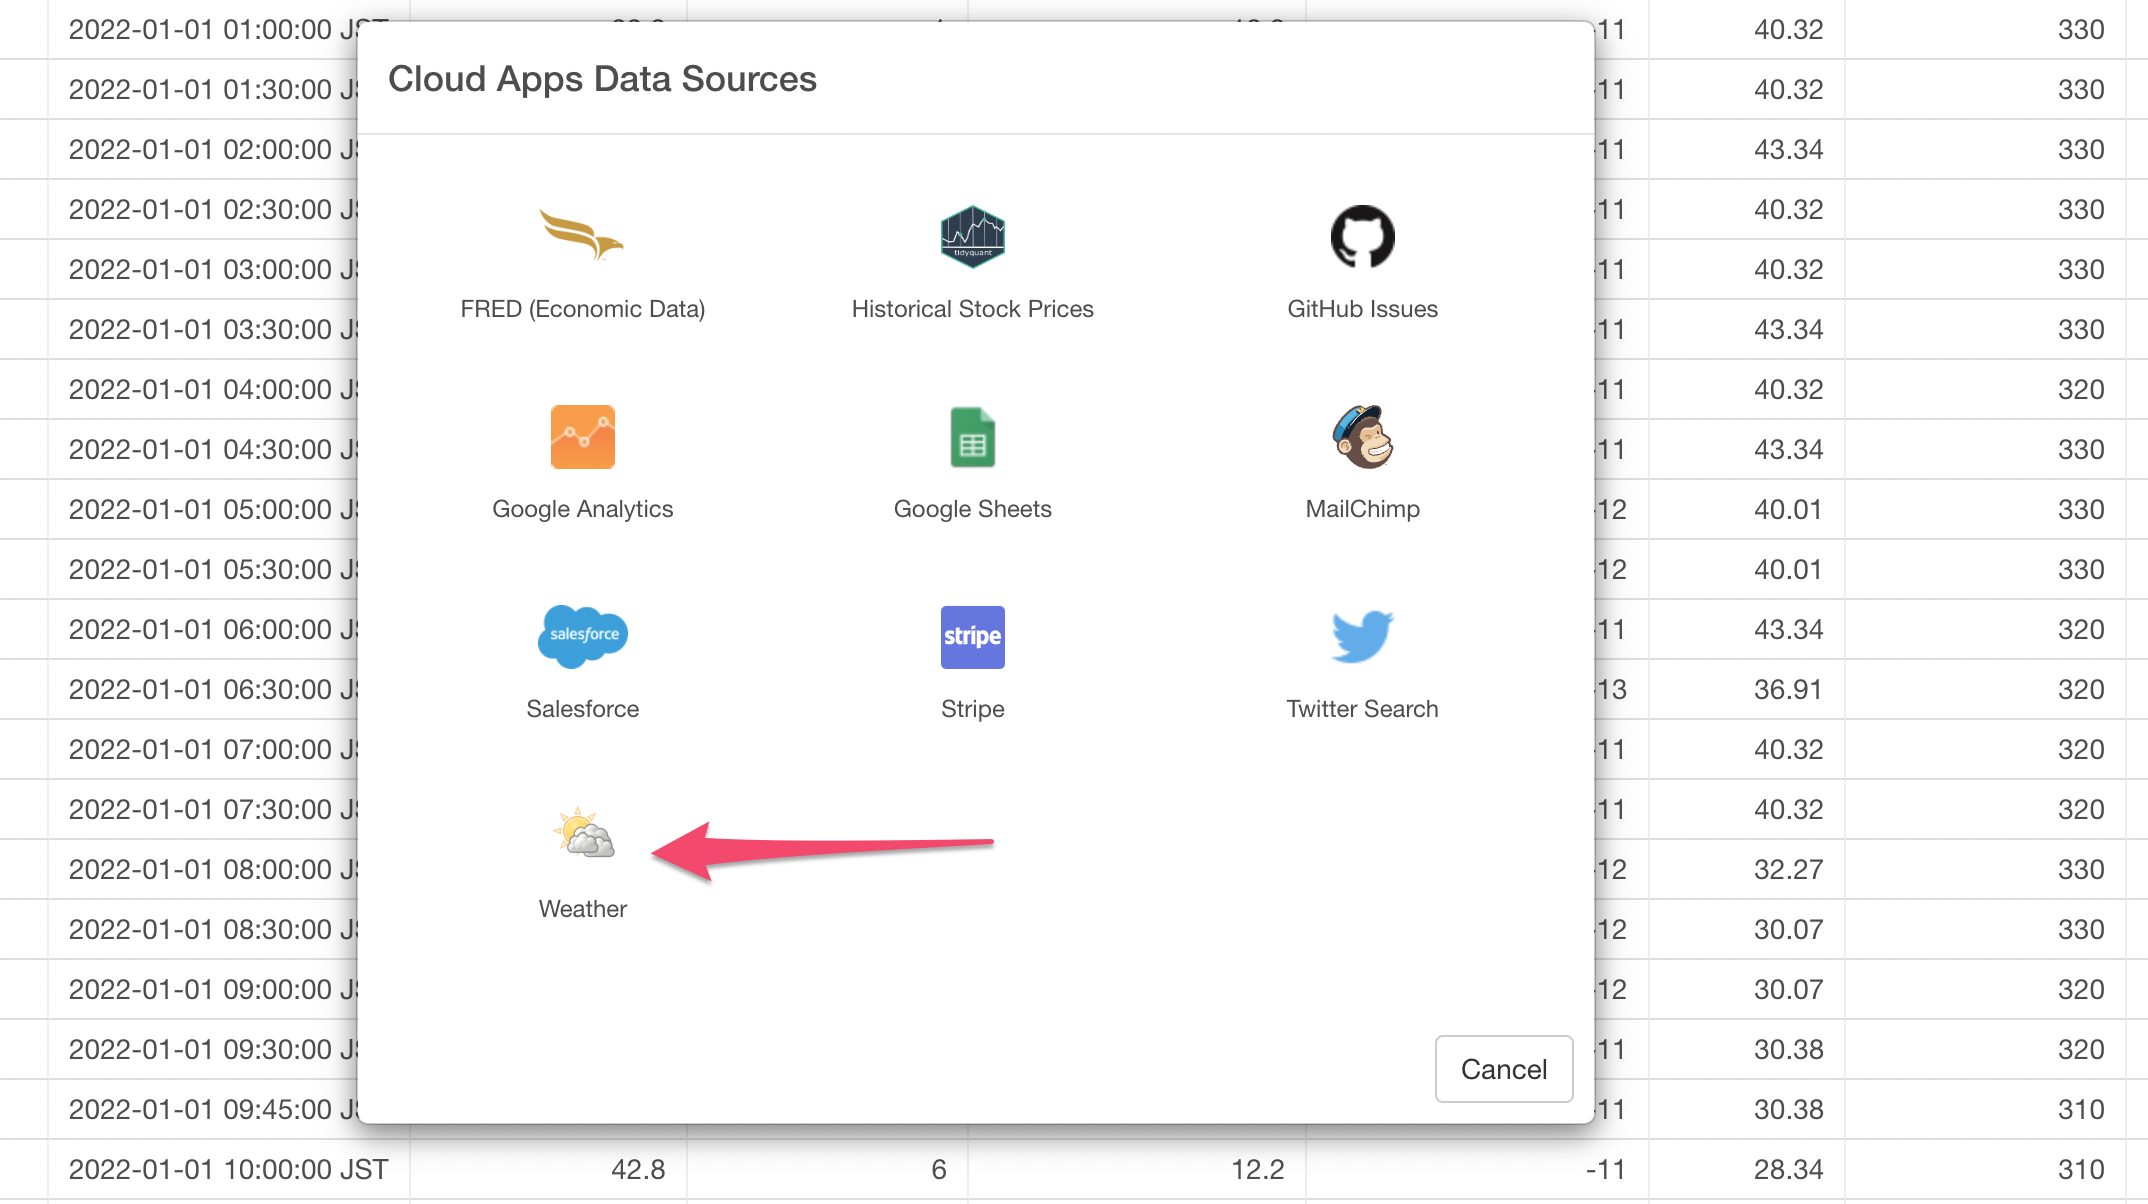Select the FRED Economic Data source icon
Screen dimensions: 2148x1204
coord(582,236)
